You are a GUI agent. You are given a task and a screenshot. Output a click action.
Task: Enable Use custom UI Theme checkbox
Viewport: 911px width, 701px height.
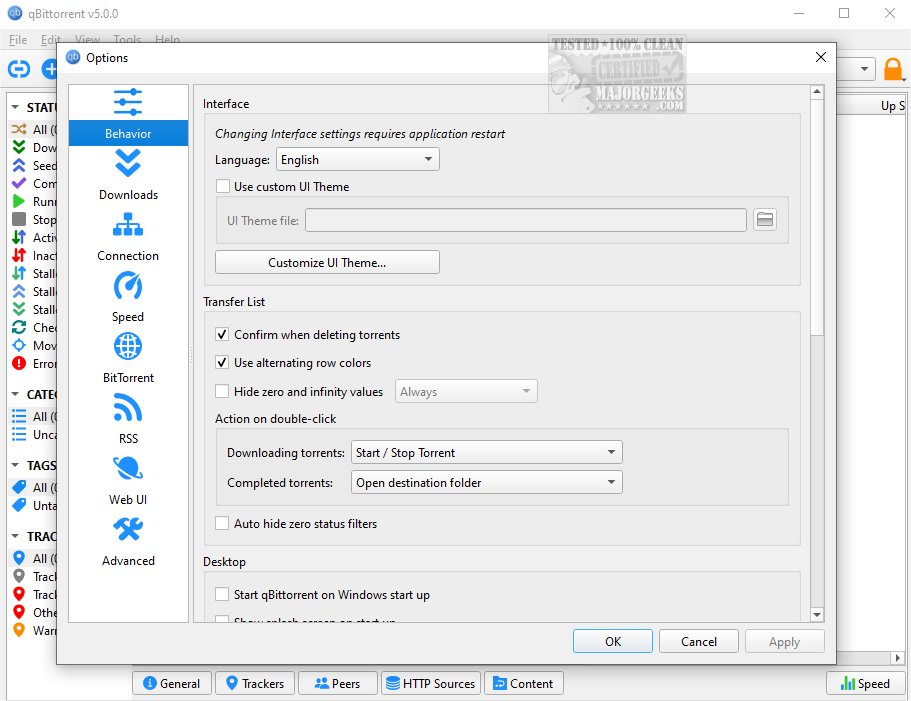(222, 186)
